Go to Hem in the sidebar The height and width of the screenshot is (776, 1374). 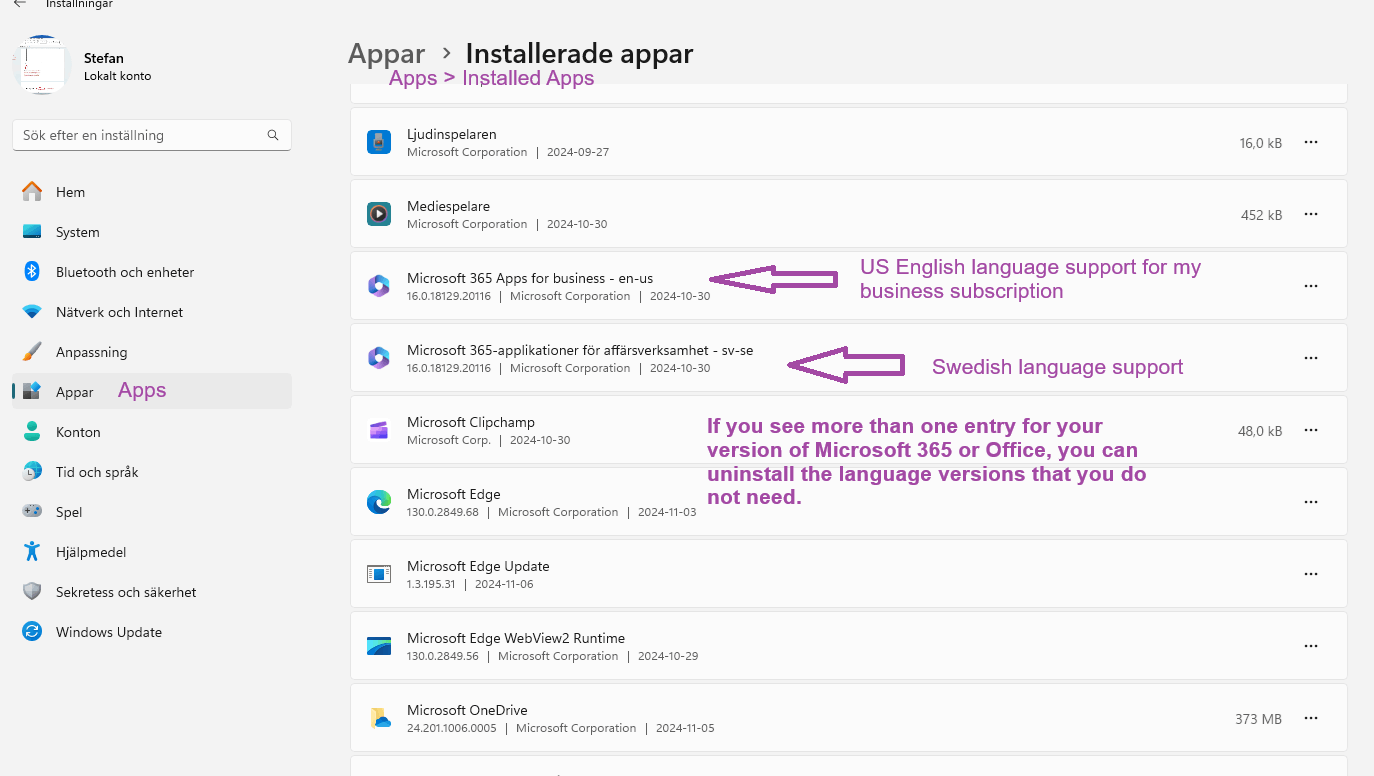(x=70, y=192)
